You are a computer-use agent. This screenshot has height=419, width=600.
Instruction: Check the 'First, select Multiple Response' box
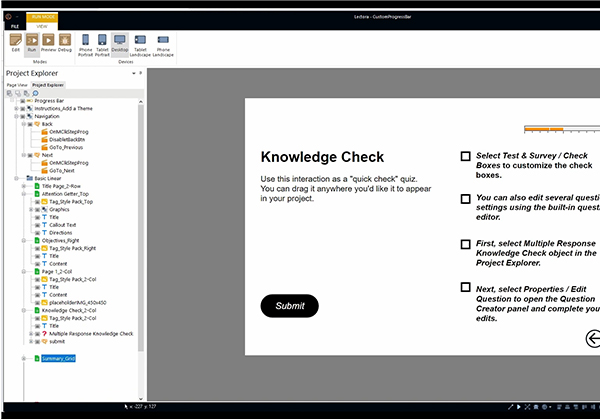[x=466, y=244]
